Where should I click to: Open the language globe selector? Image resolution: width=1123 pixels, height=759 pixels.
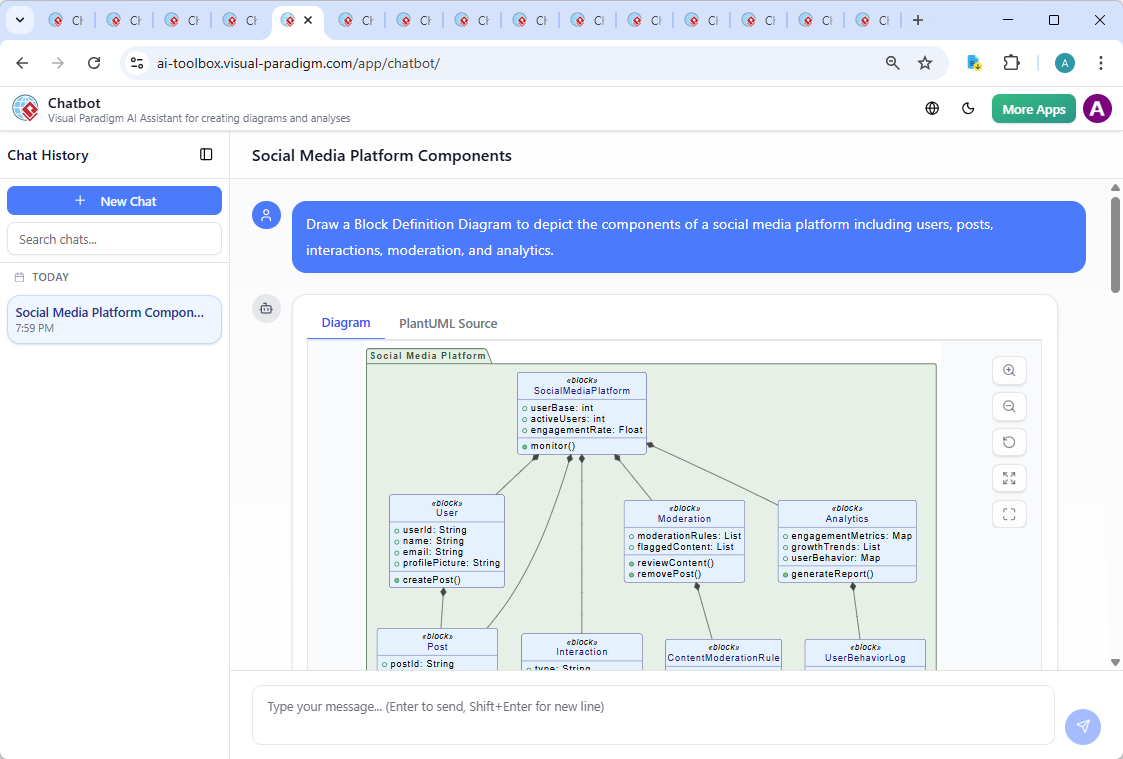(931, 108)
